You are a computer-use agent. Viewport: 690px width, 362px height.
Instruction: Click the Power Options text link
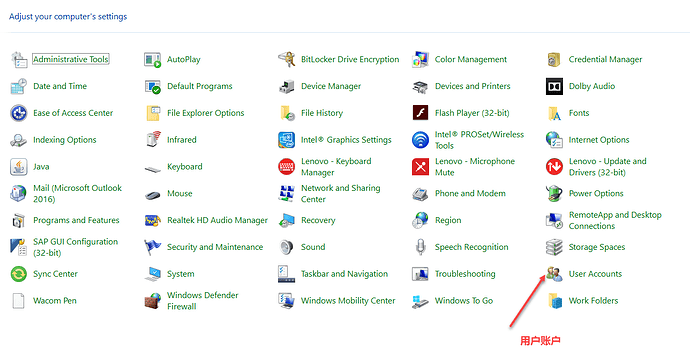coord(596,194)
